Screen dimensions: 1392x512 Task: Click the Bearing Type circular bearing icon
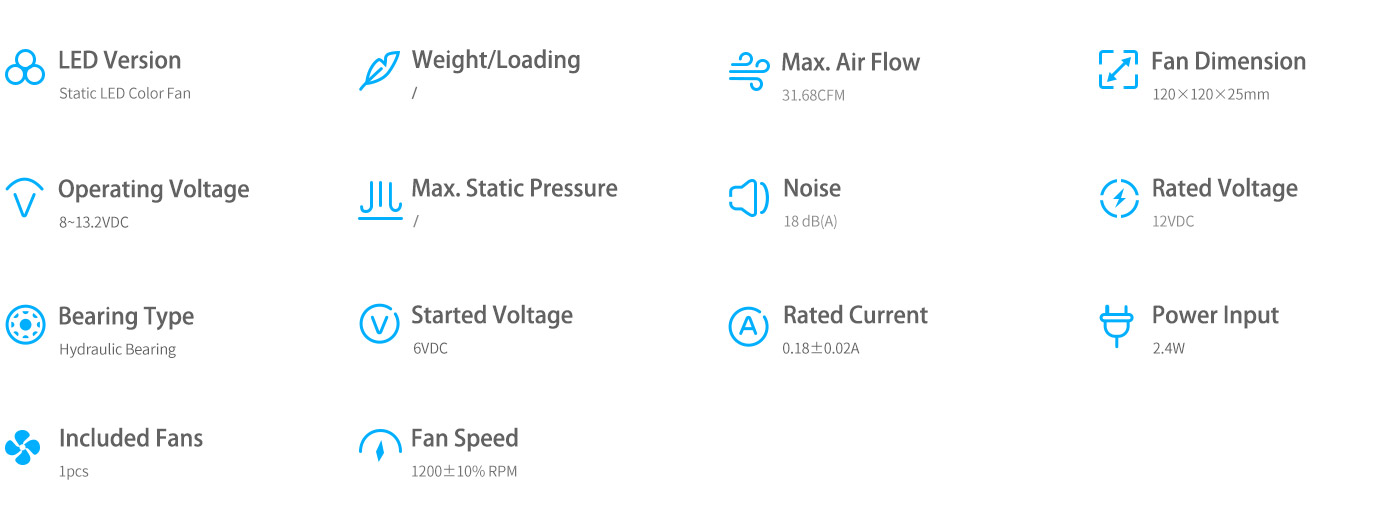pos(25,325)
